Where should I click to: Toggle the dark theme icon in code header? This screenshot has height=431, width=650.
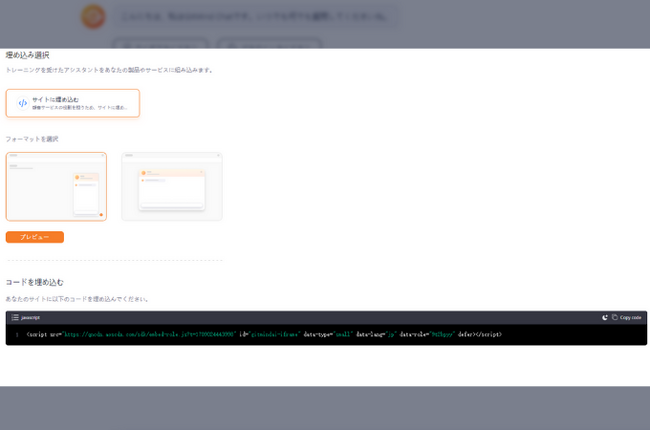coord(605,317)
